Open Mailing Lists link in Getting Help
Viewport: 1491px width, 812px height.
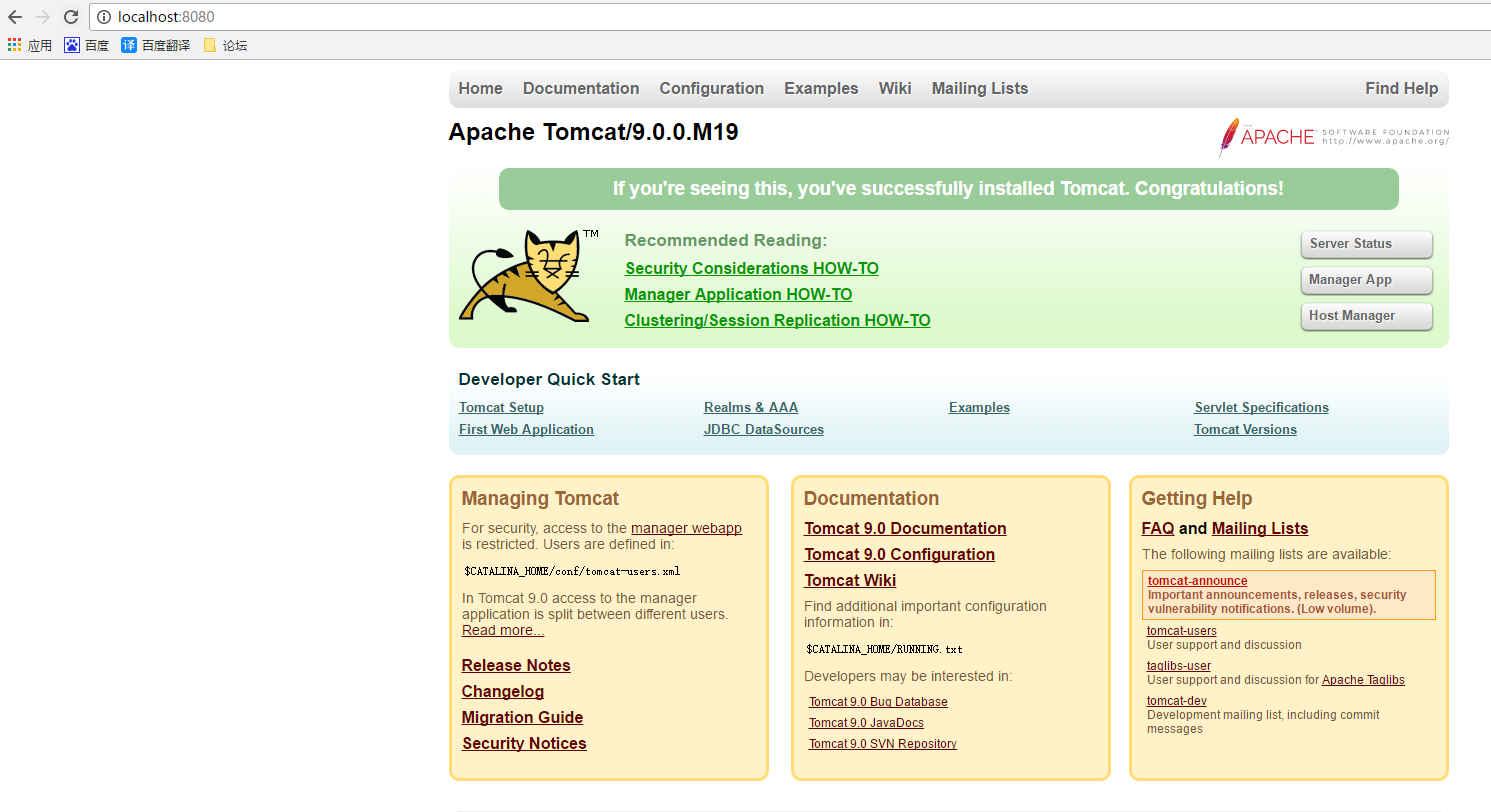click(x=1260, y=528)
